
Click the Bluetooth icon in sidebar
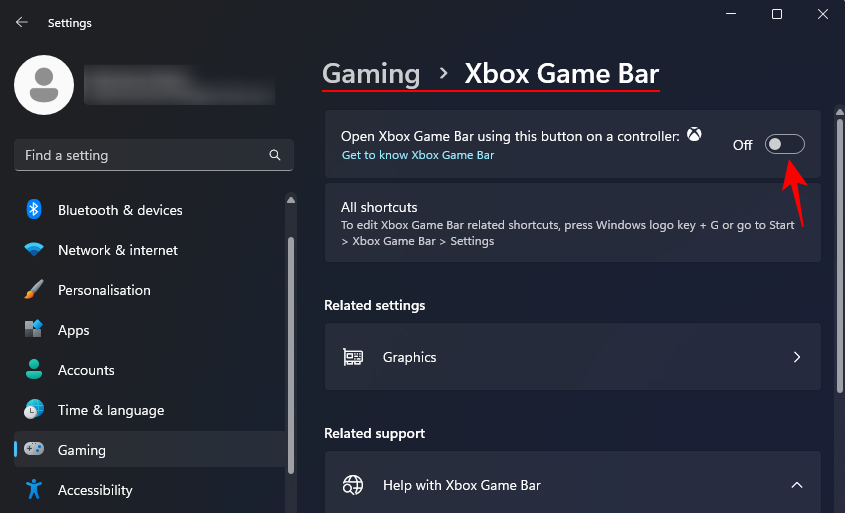click(x=33, y=210)
